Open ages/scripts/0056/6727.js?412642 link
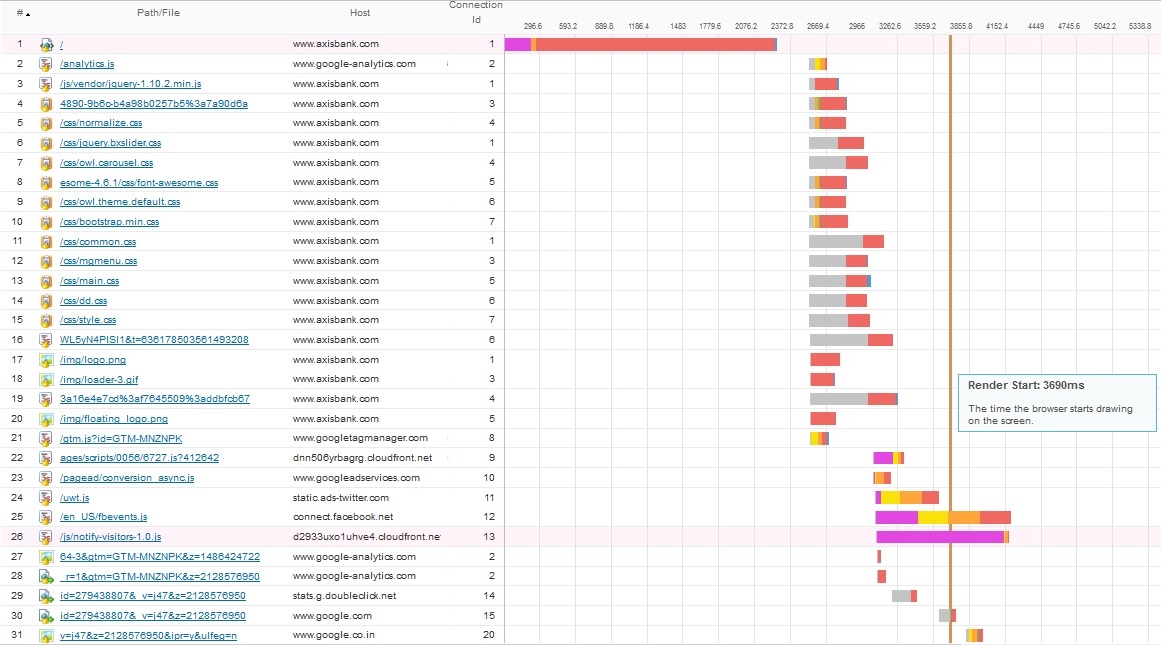 click(x=139, y=458)
